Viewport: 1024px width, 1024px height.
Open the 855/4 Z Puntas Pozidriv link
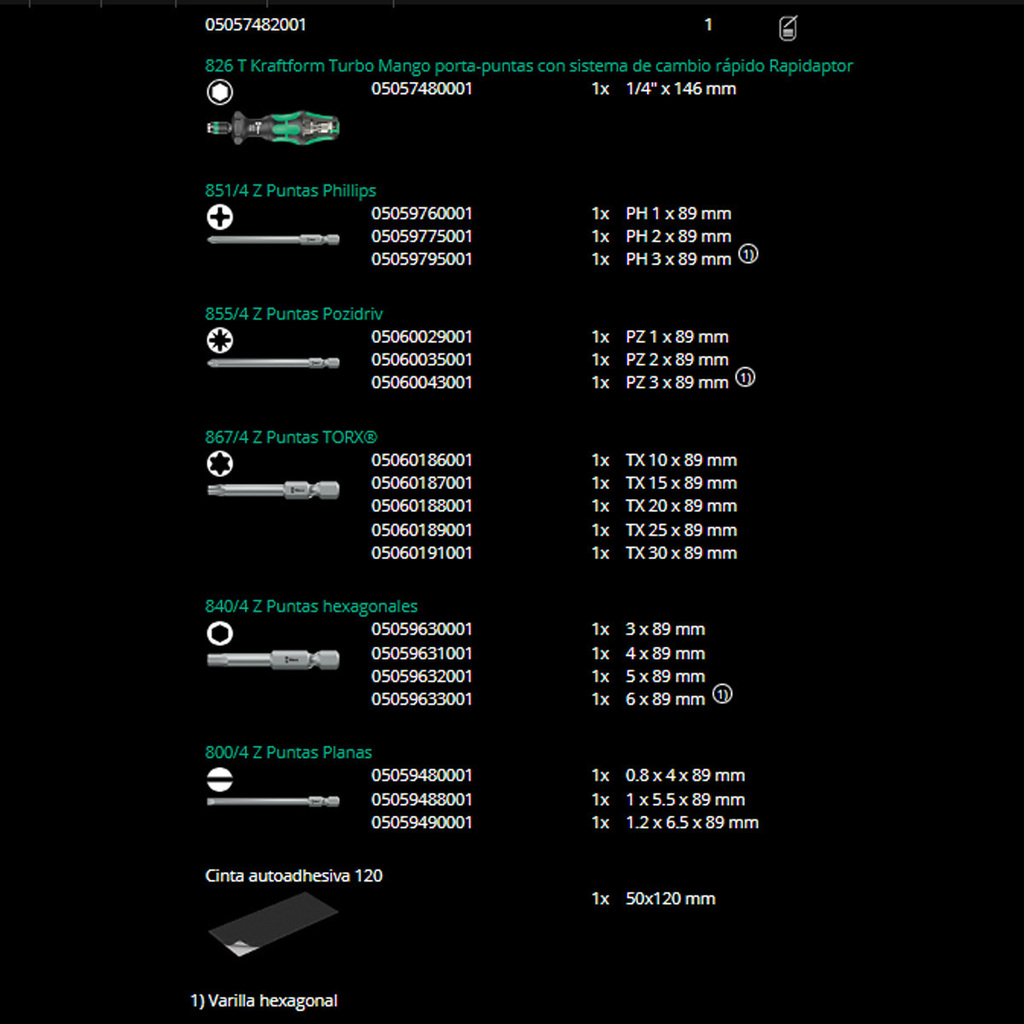pos(294,314)
